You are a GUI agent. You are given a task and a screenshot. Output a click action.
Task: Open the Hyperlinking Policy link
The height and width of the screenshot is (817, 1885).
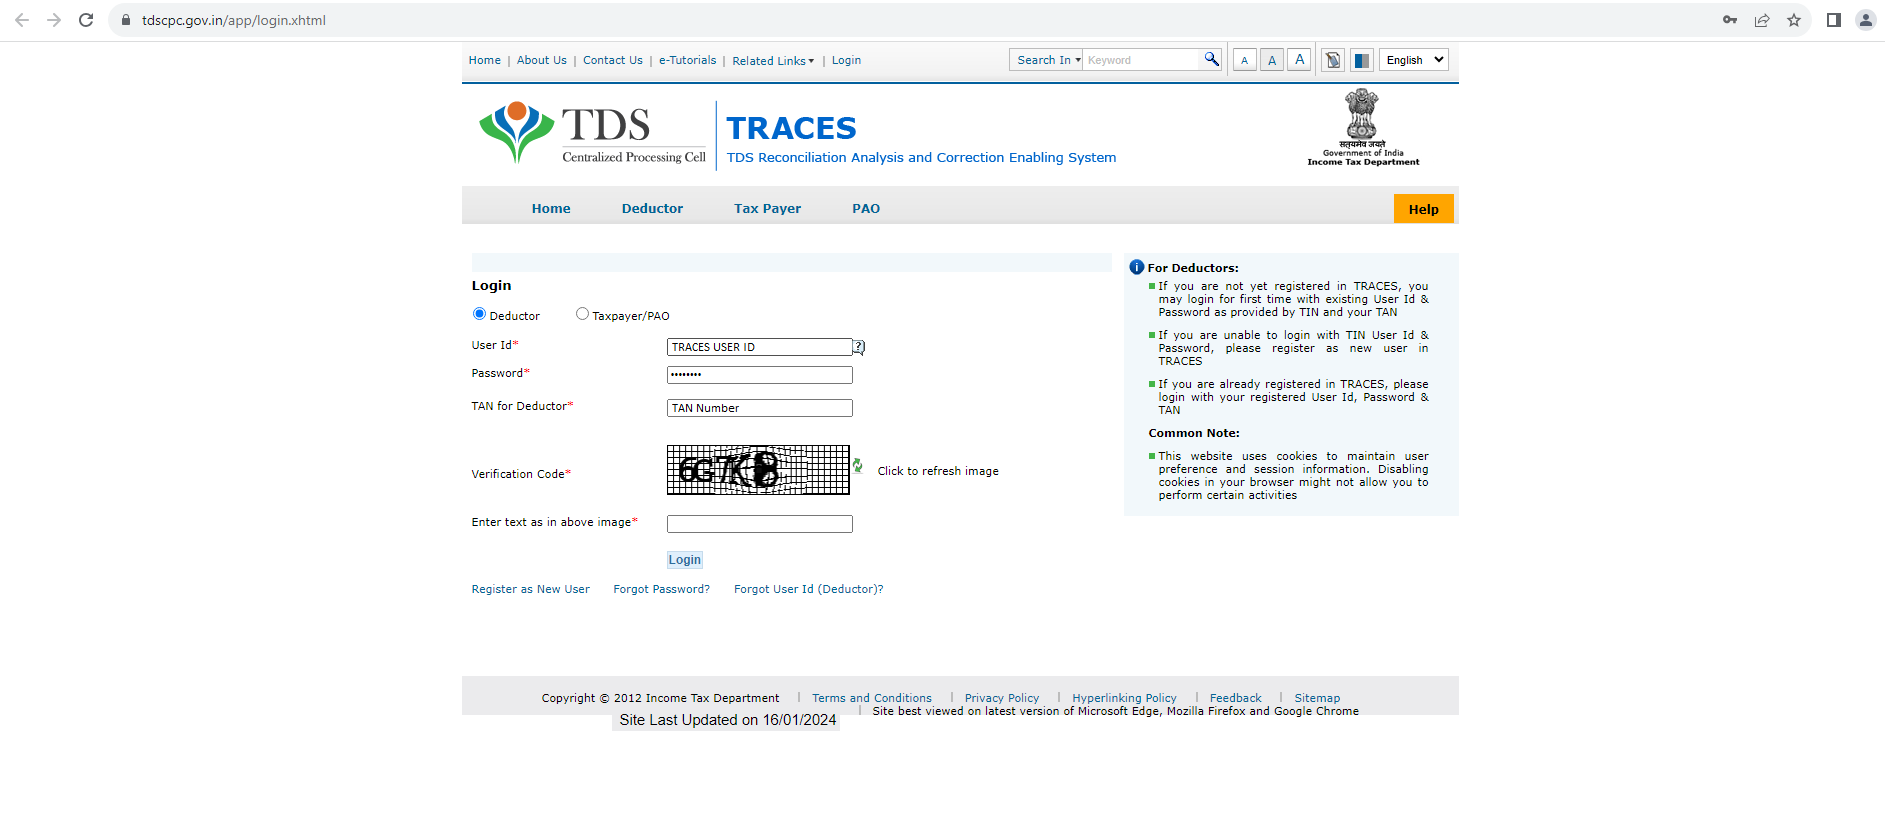coord(1124,698)
